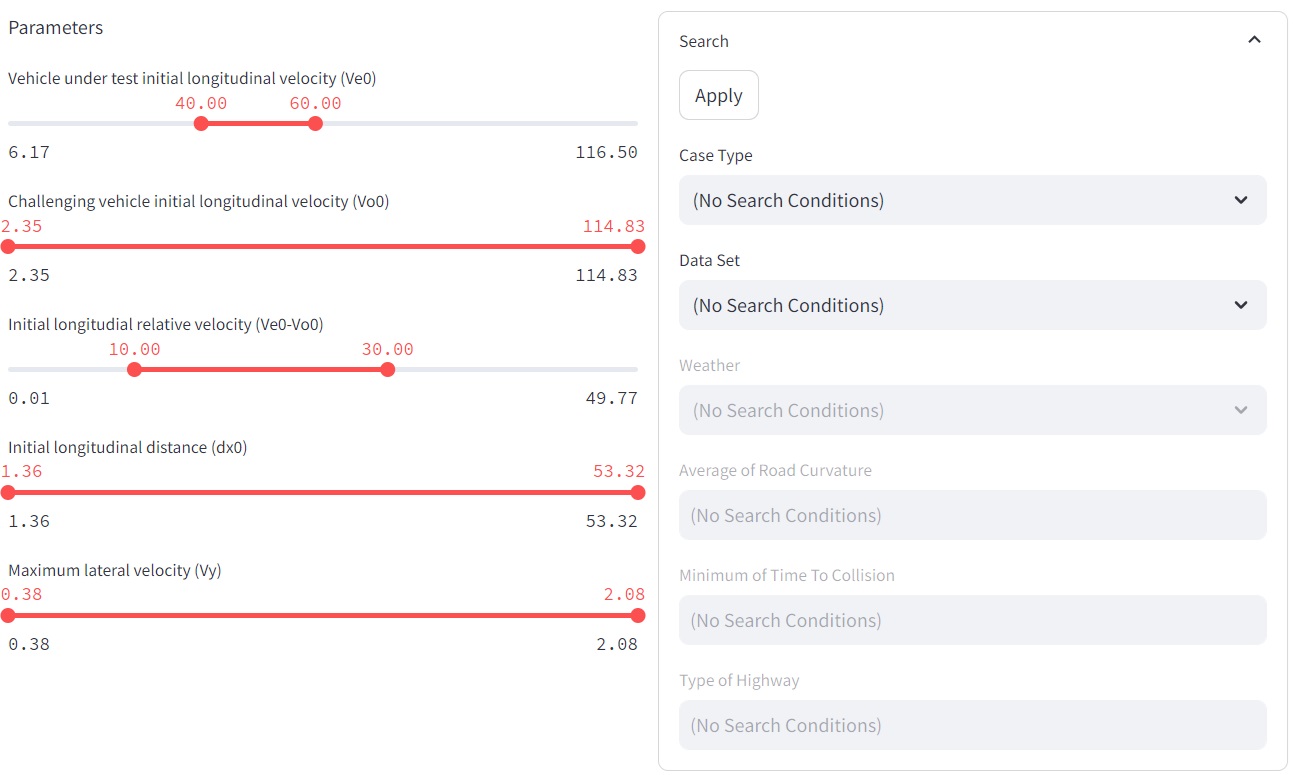Click the Ve0 slider's 60.00 upper handle
Screen dimensions: 1294x775
click(316, 123)
